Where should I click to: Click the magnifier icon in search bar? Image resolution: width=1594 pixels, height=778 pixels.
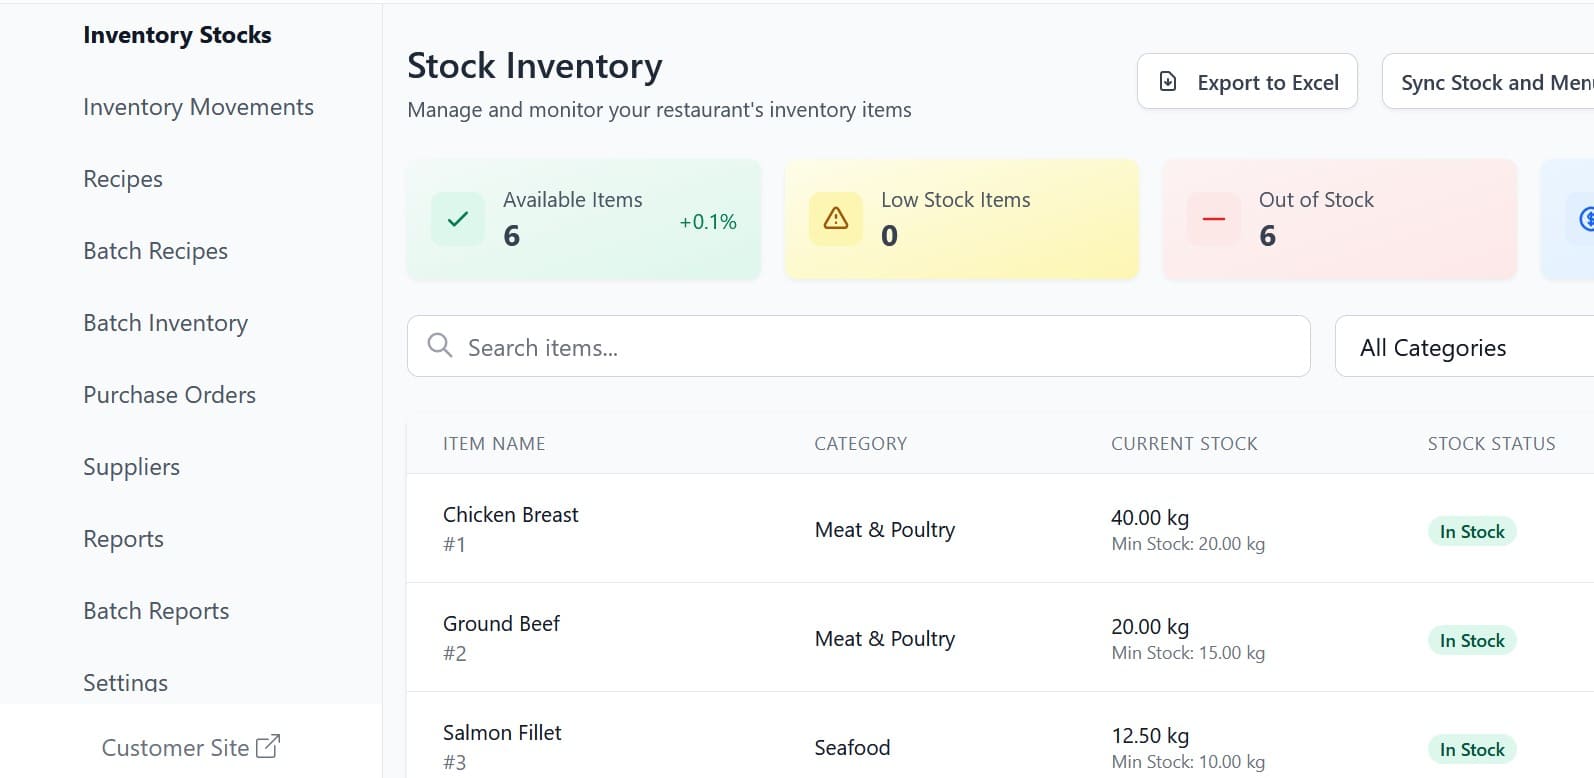pos(439,346)
